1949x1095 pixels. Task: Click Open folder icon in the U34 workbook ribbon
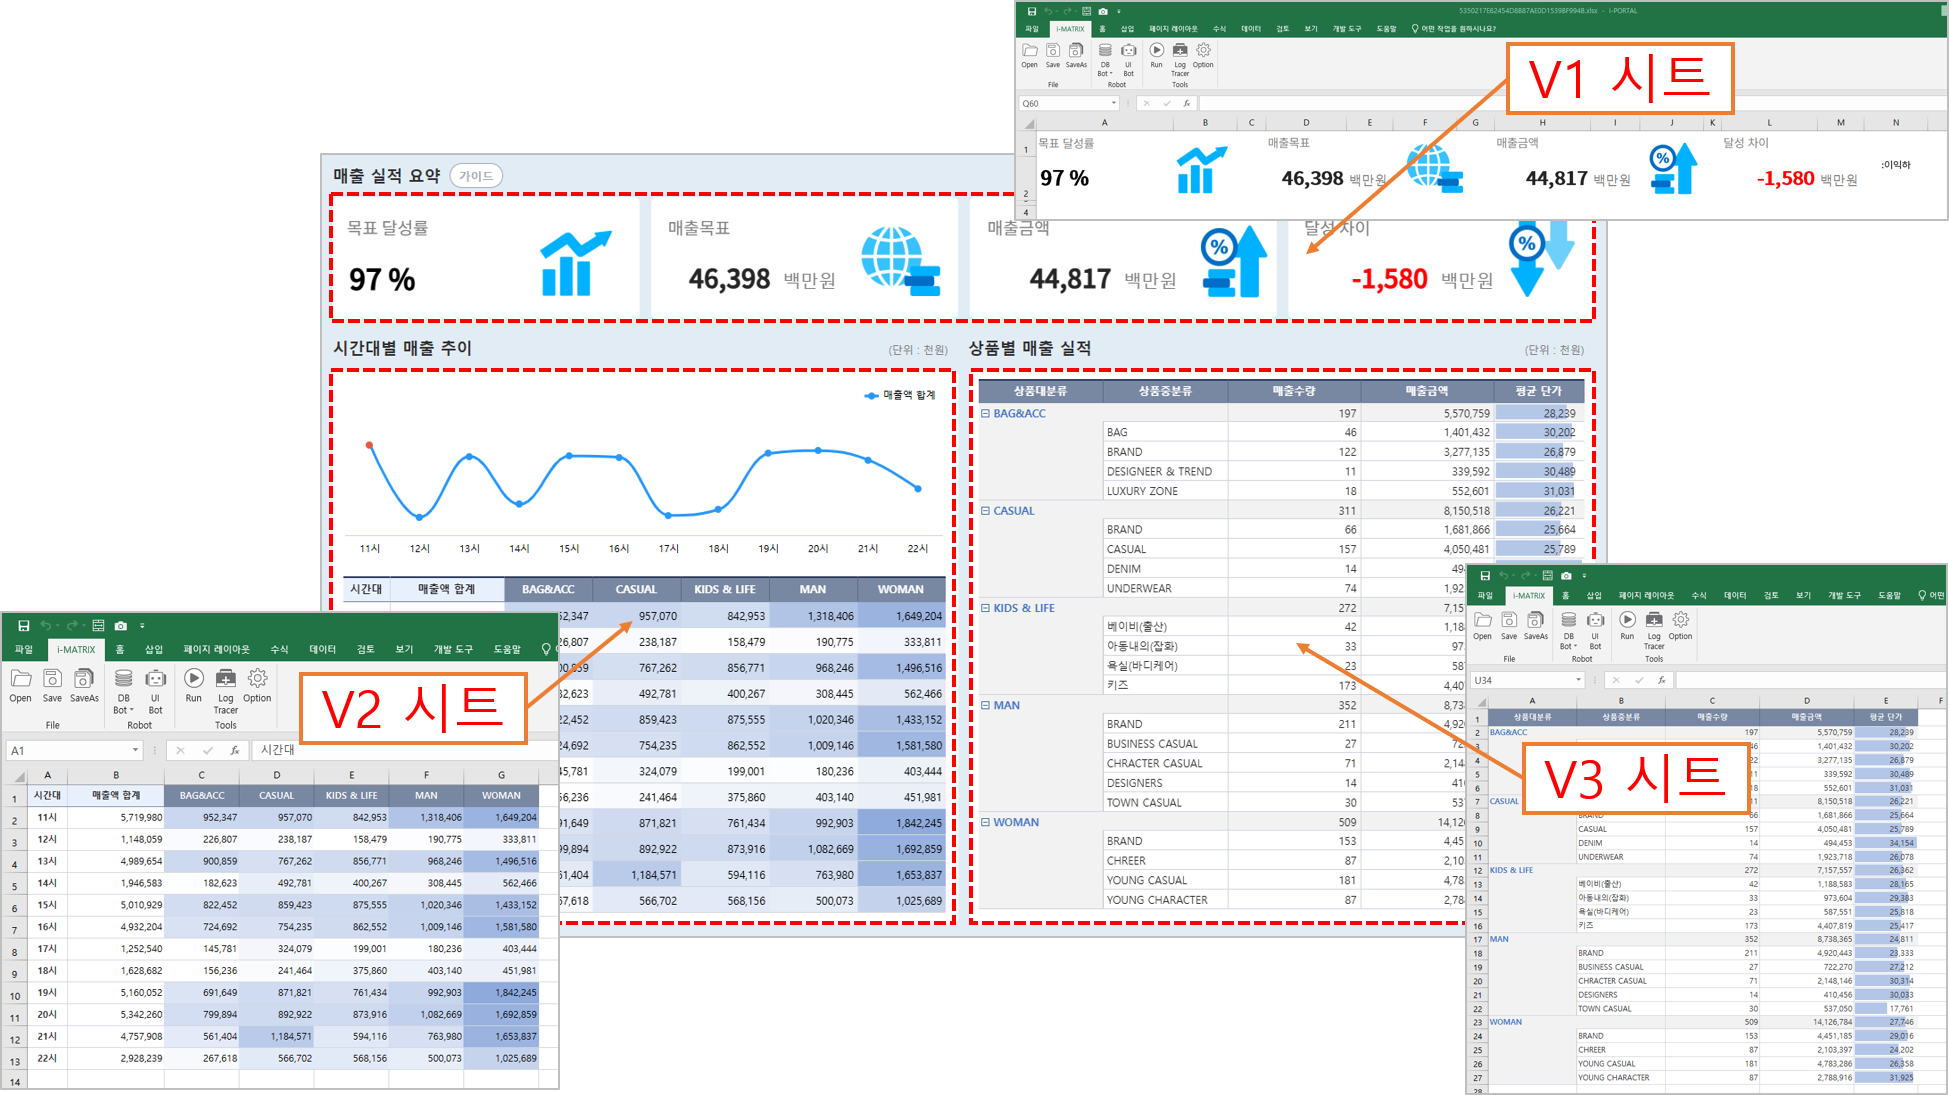tap(1482, 621)
